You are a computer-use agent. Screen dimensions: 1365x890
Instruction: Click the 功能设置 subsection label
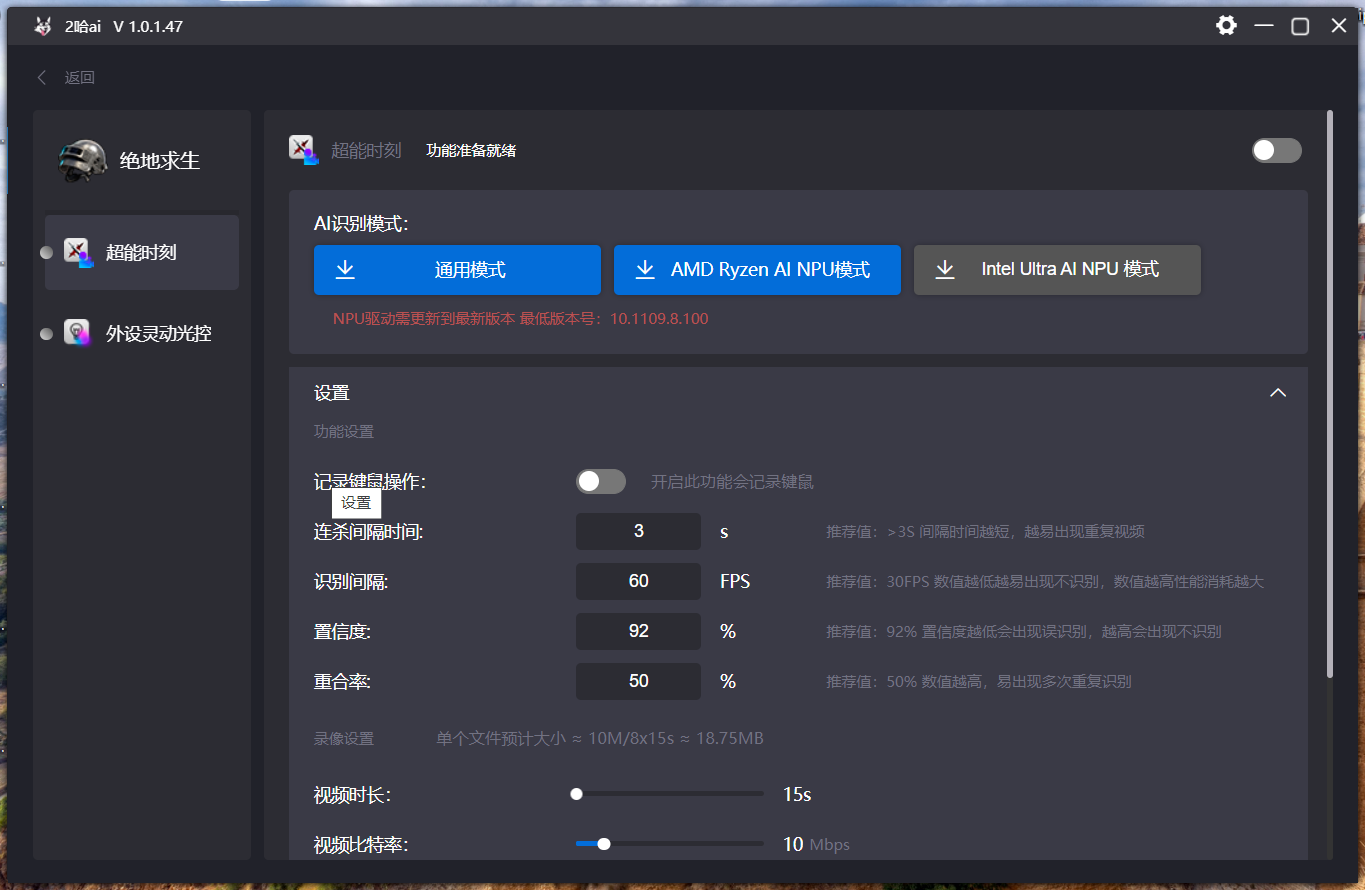[x=344, y=432]
